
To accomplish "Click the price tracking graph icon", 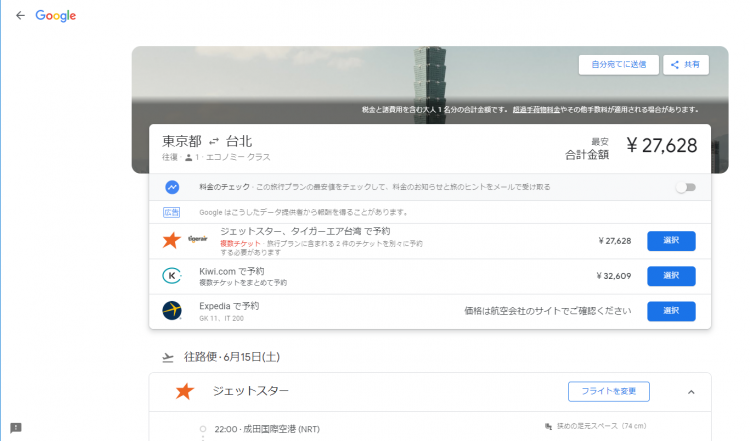I will pos(172,187).
